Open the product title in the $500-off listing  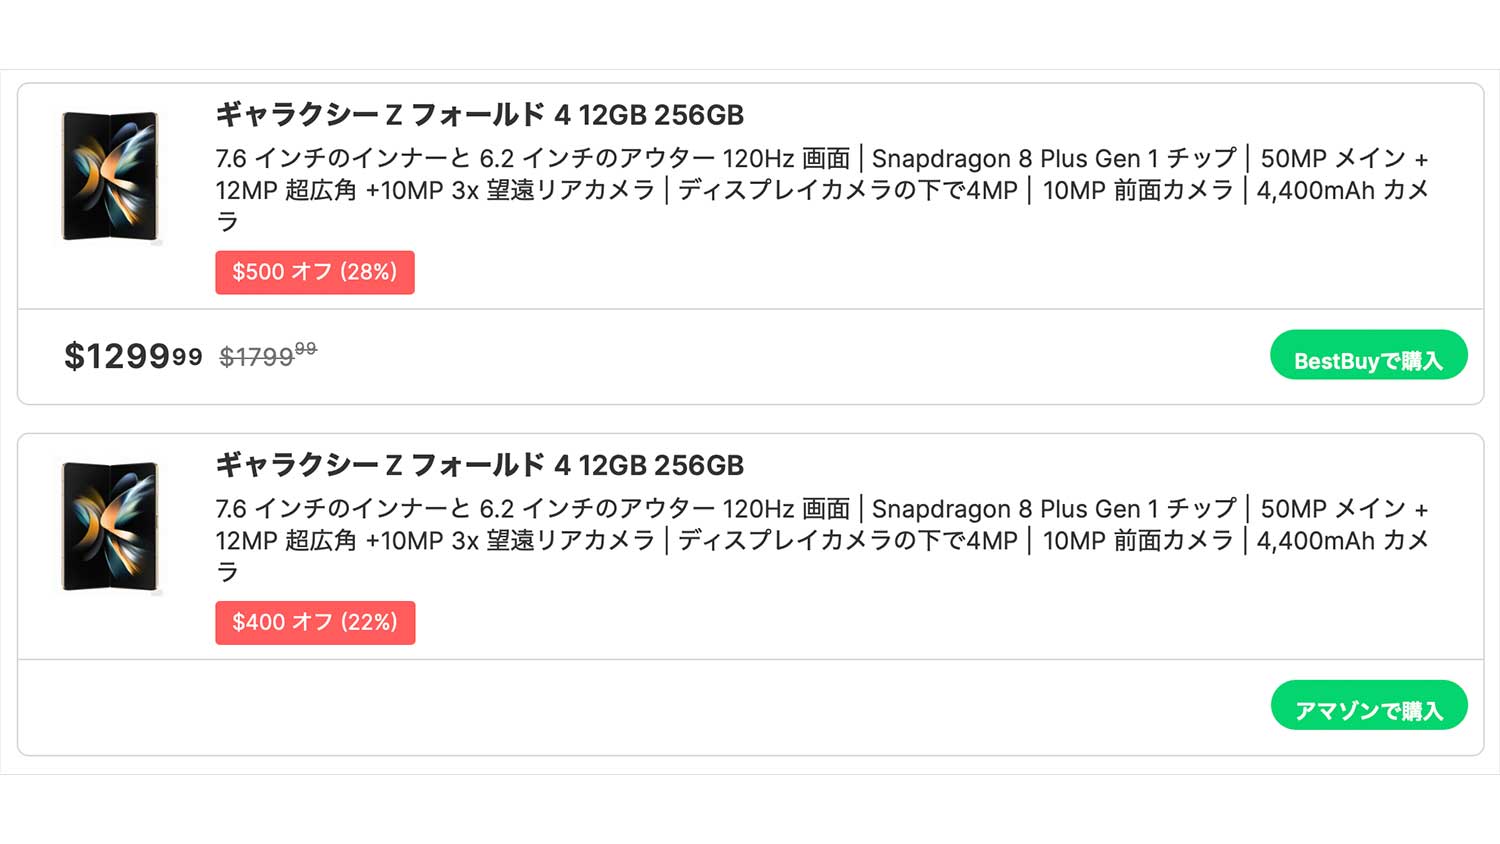(480, 115)
